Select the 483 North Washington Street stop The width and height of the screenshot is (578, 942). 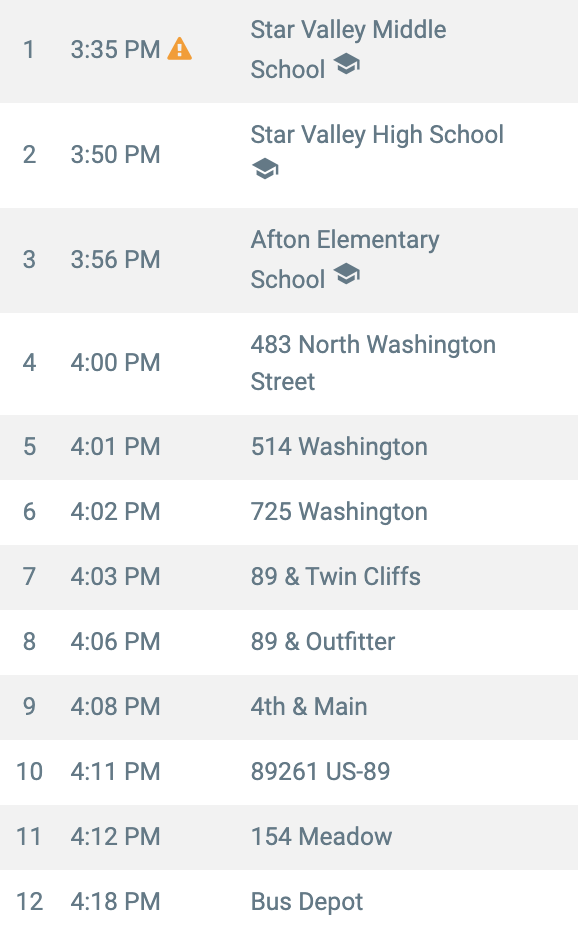pyautogui.click(x=373, y=363)
